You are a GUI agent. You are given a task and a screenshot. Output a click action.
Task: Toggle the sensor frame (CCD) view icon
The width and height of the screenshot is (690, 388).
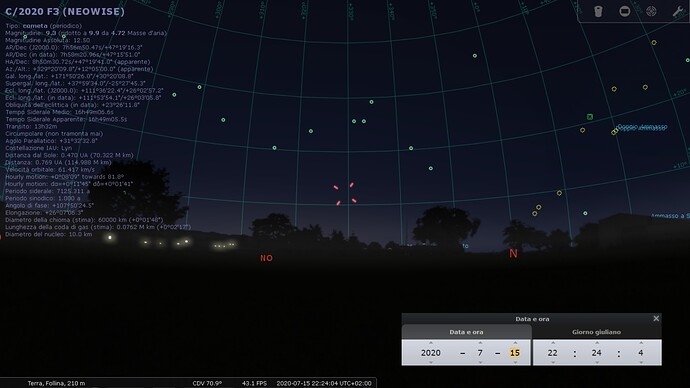pos(624,11)
